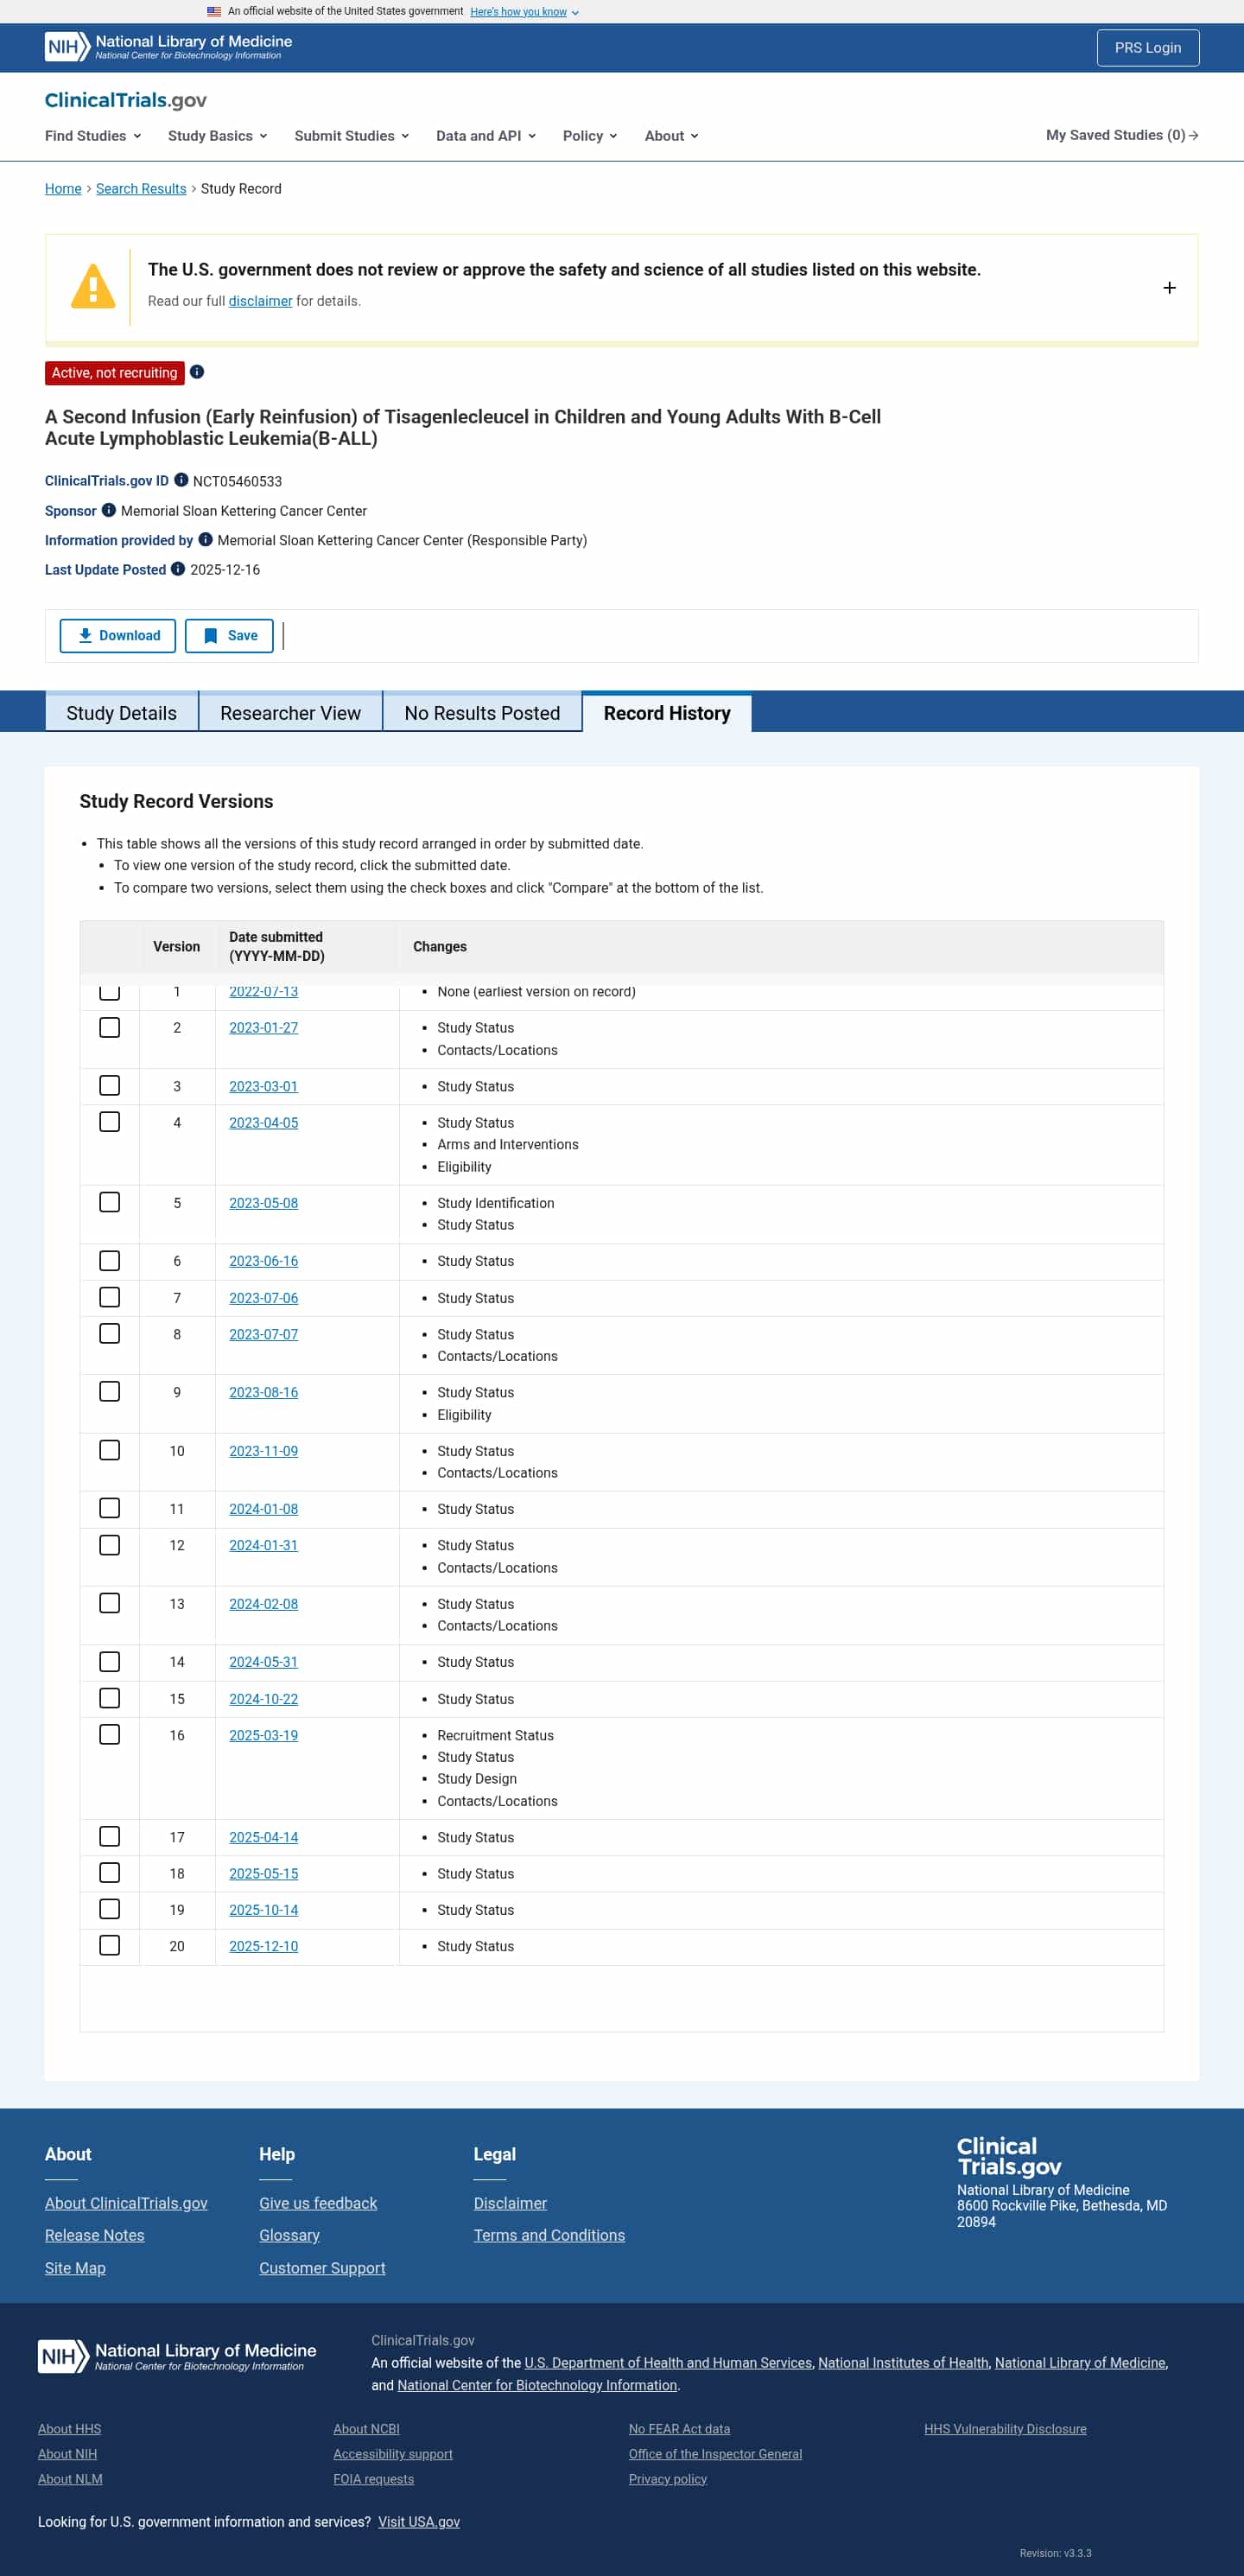Go to Home breadcrumb link
The width and height of the screenshot is (1244, 2576).
click(63, 189)
